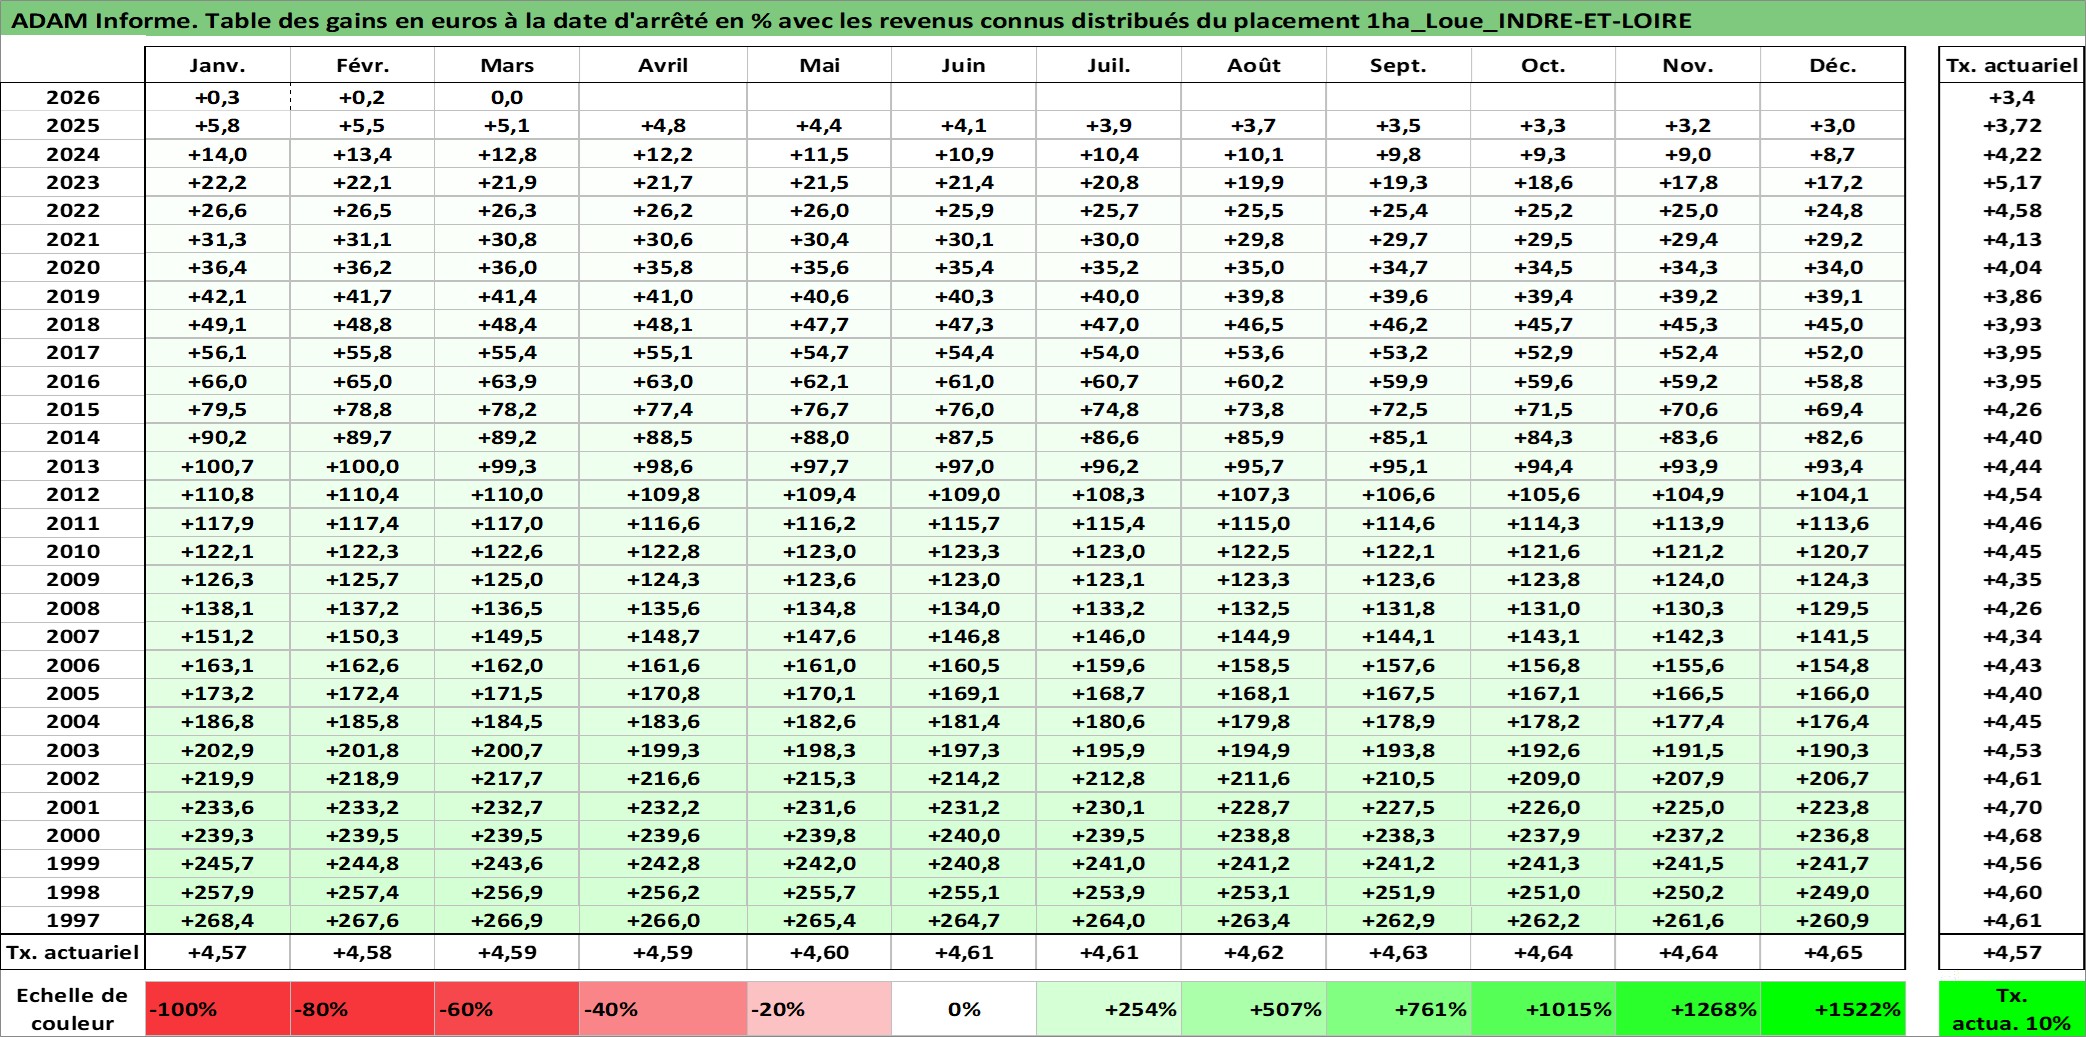
Task: Click the 'Déc.' column header
Action: pyautogui.click(x=1833, y=65)
